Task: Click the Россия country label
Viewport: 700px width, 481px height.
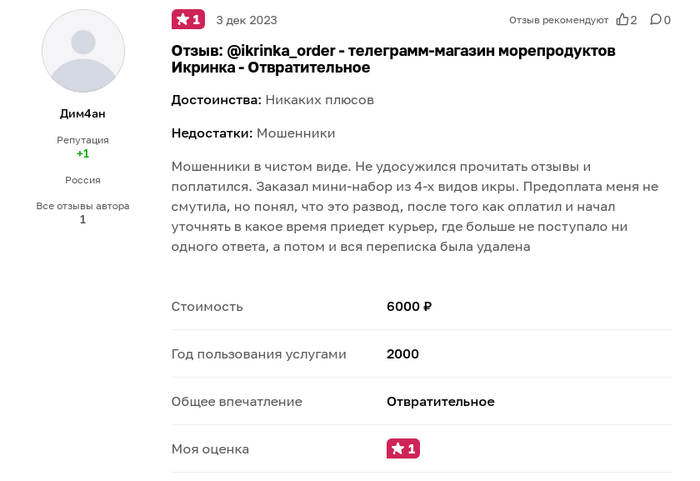Action: tap(83, 180)
